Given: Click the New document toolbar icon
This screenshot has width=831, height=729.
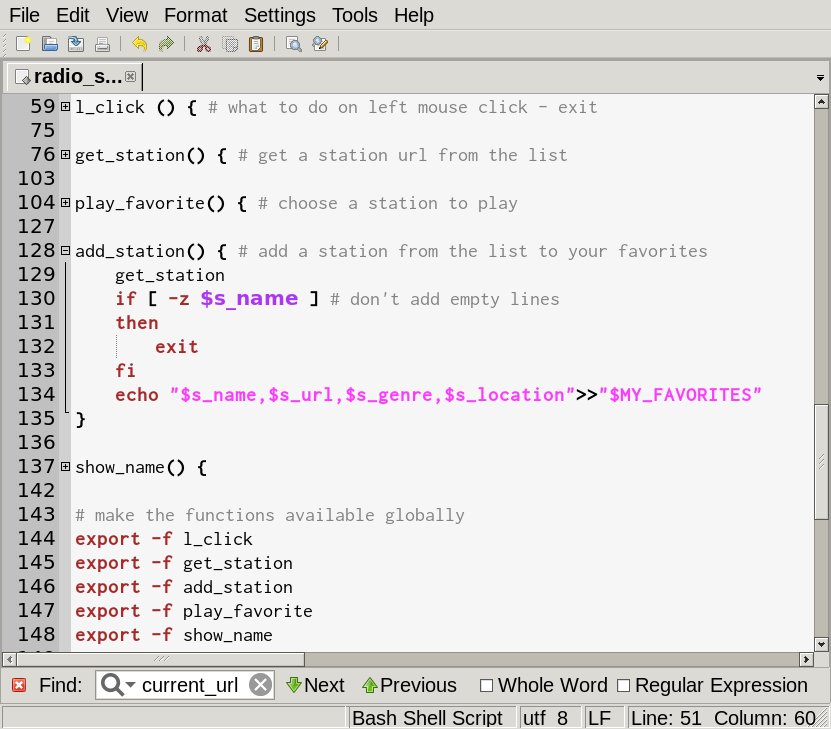Looking at the screenshot, I should tap(23, 44).
